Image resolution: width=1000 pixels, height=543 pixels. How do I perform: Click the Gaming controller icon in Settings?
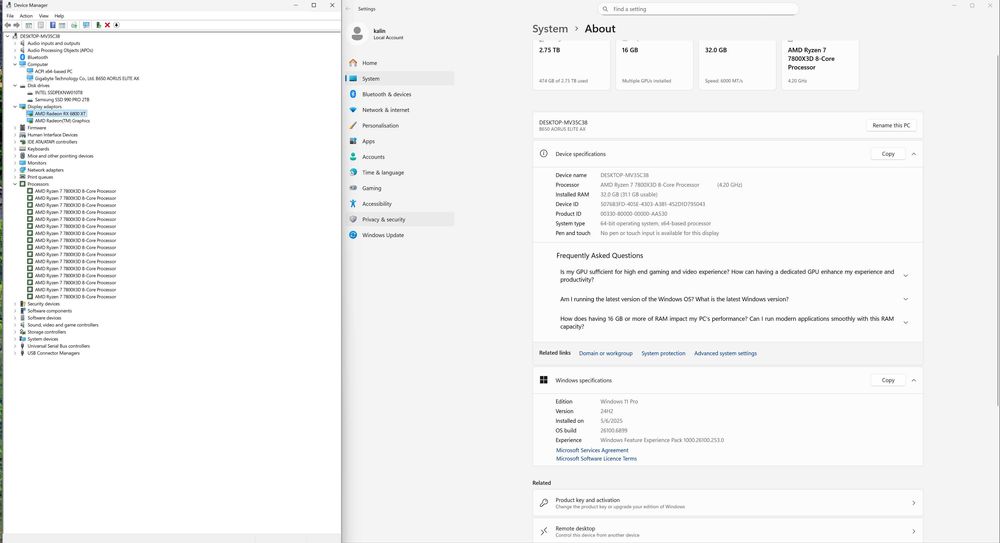click(353, 188)
